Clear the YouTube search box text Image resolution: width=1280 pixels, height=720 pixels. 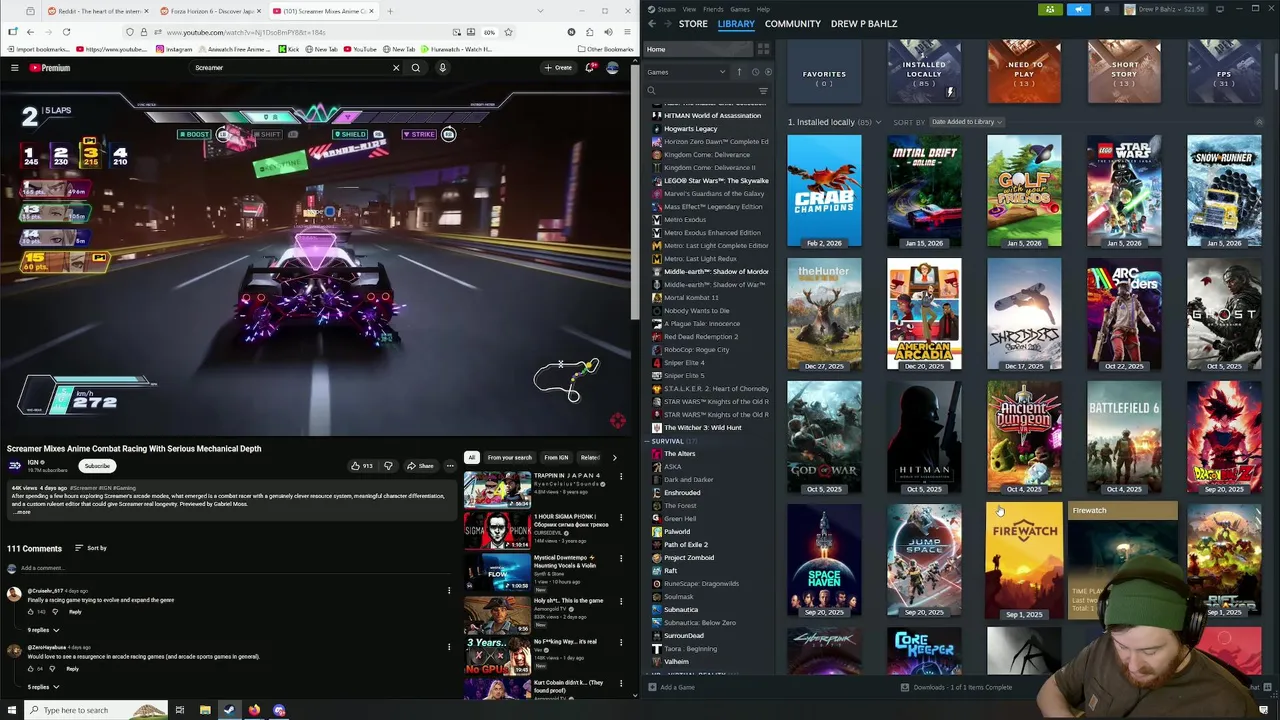(396, 68)
